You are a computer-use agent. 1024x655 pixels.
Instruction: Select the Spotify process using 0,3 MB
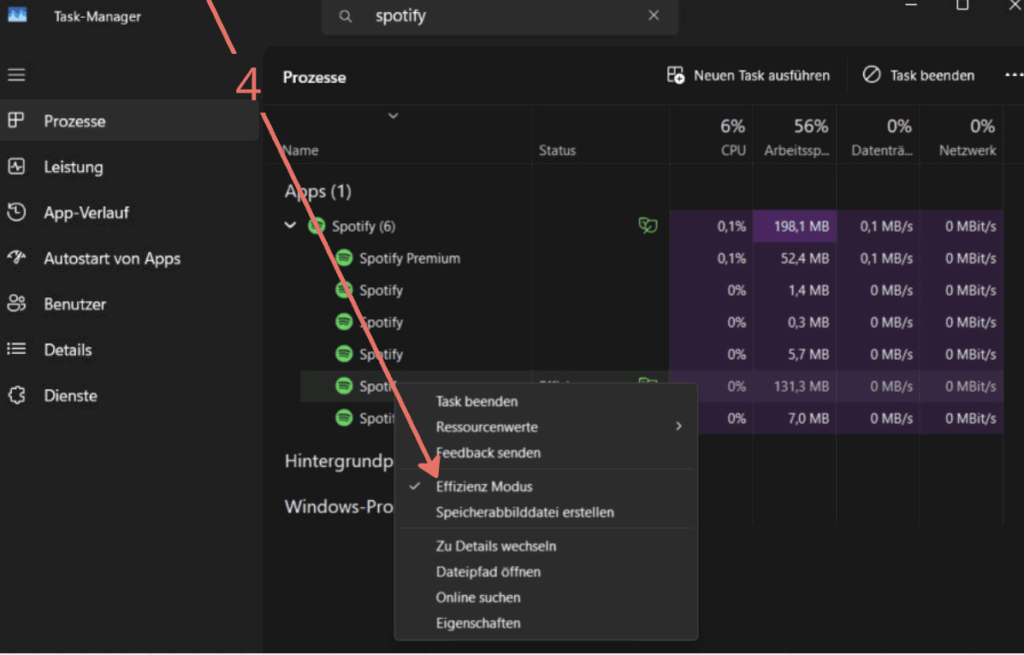tap(651, 323)
